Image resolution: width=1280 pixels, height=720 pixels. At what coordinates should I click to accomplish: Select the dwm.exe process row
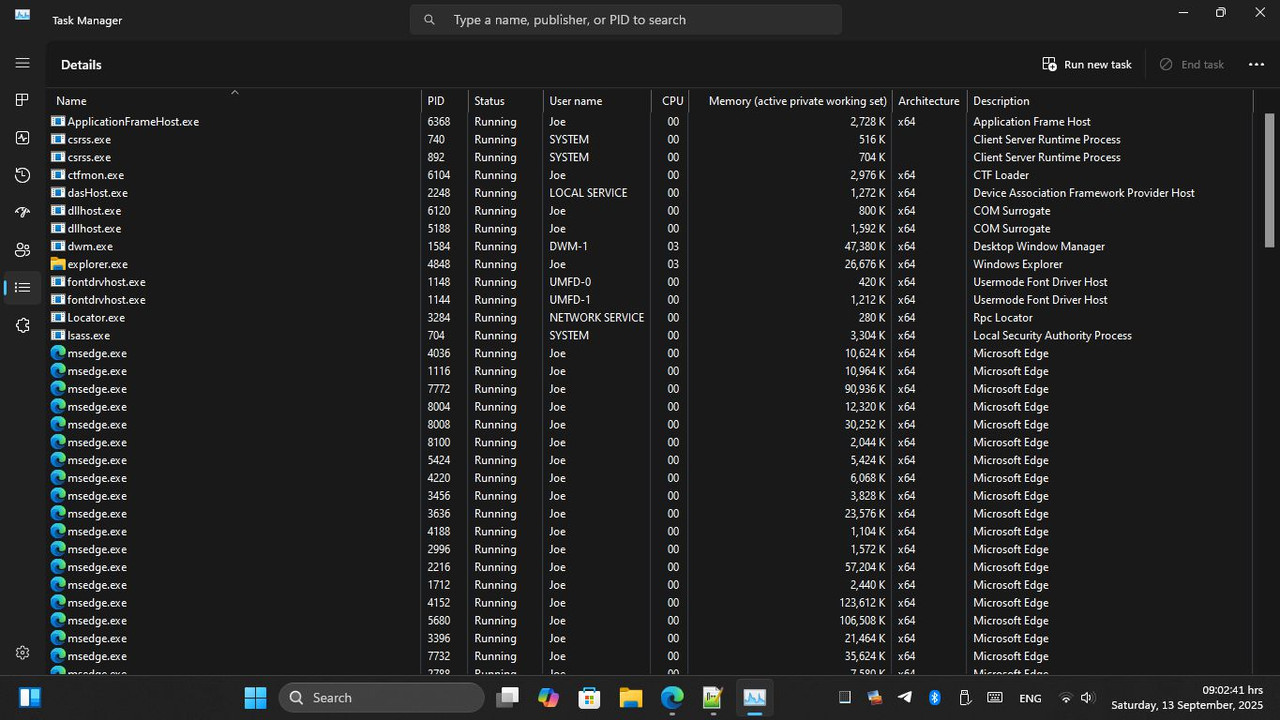coord(651,246)
